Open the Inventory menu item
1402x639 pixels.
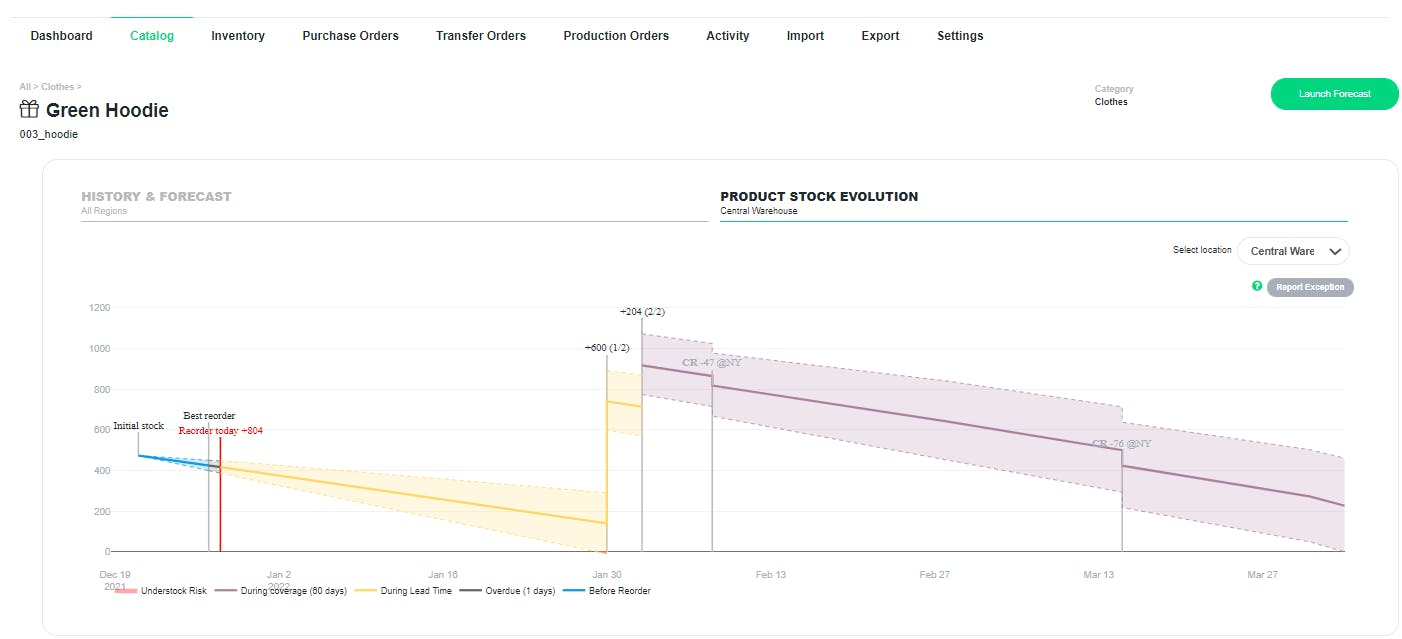click(x=238, y=36)
